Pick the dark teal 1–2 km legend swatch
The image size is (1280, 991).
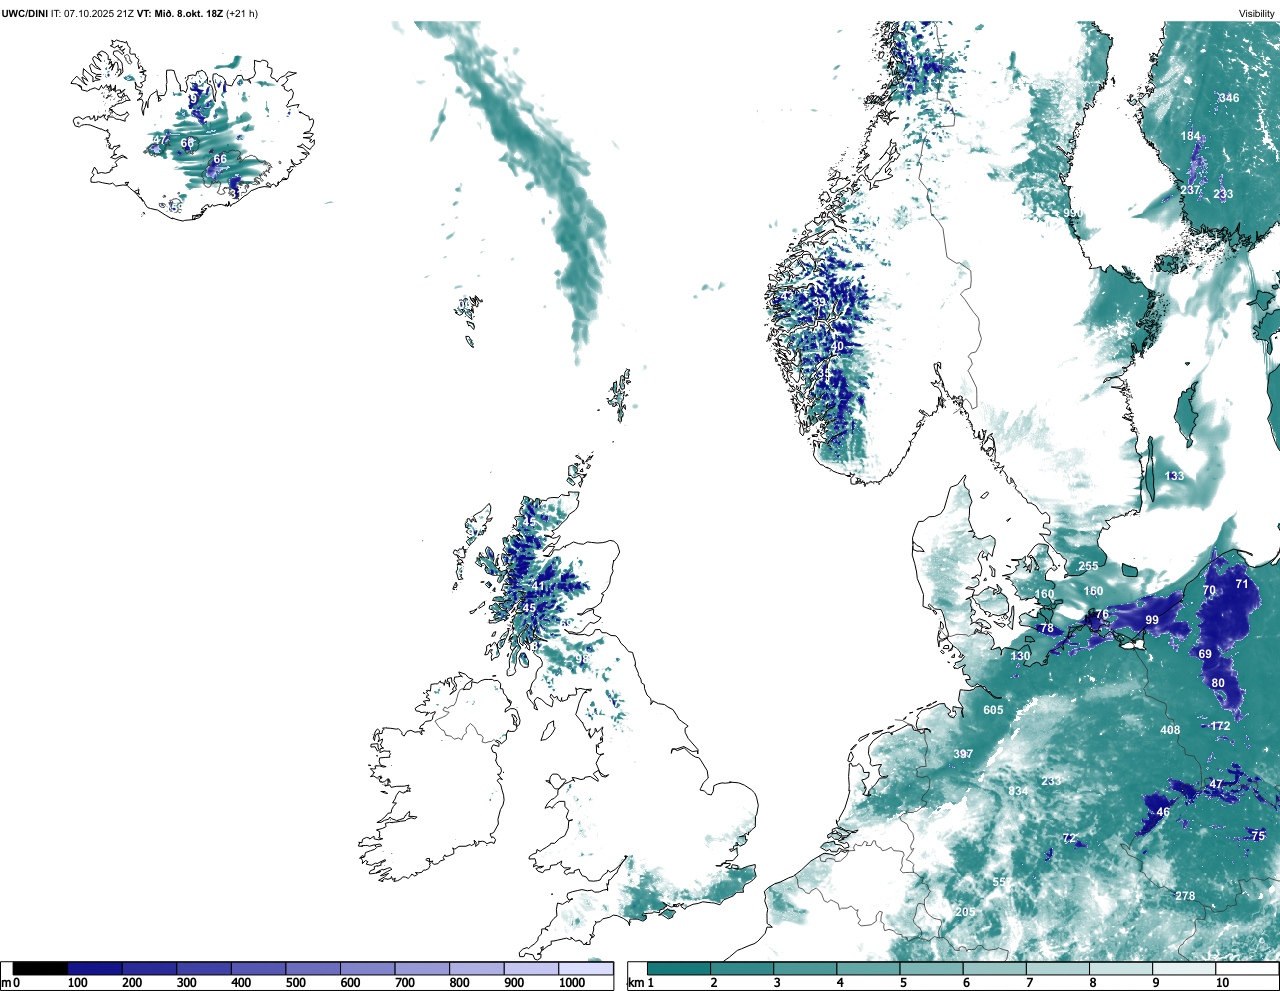679,969
